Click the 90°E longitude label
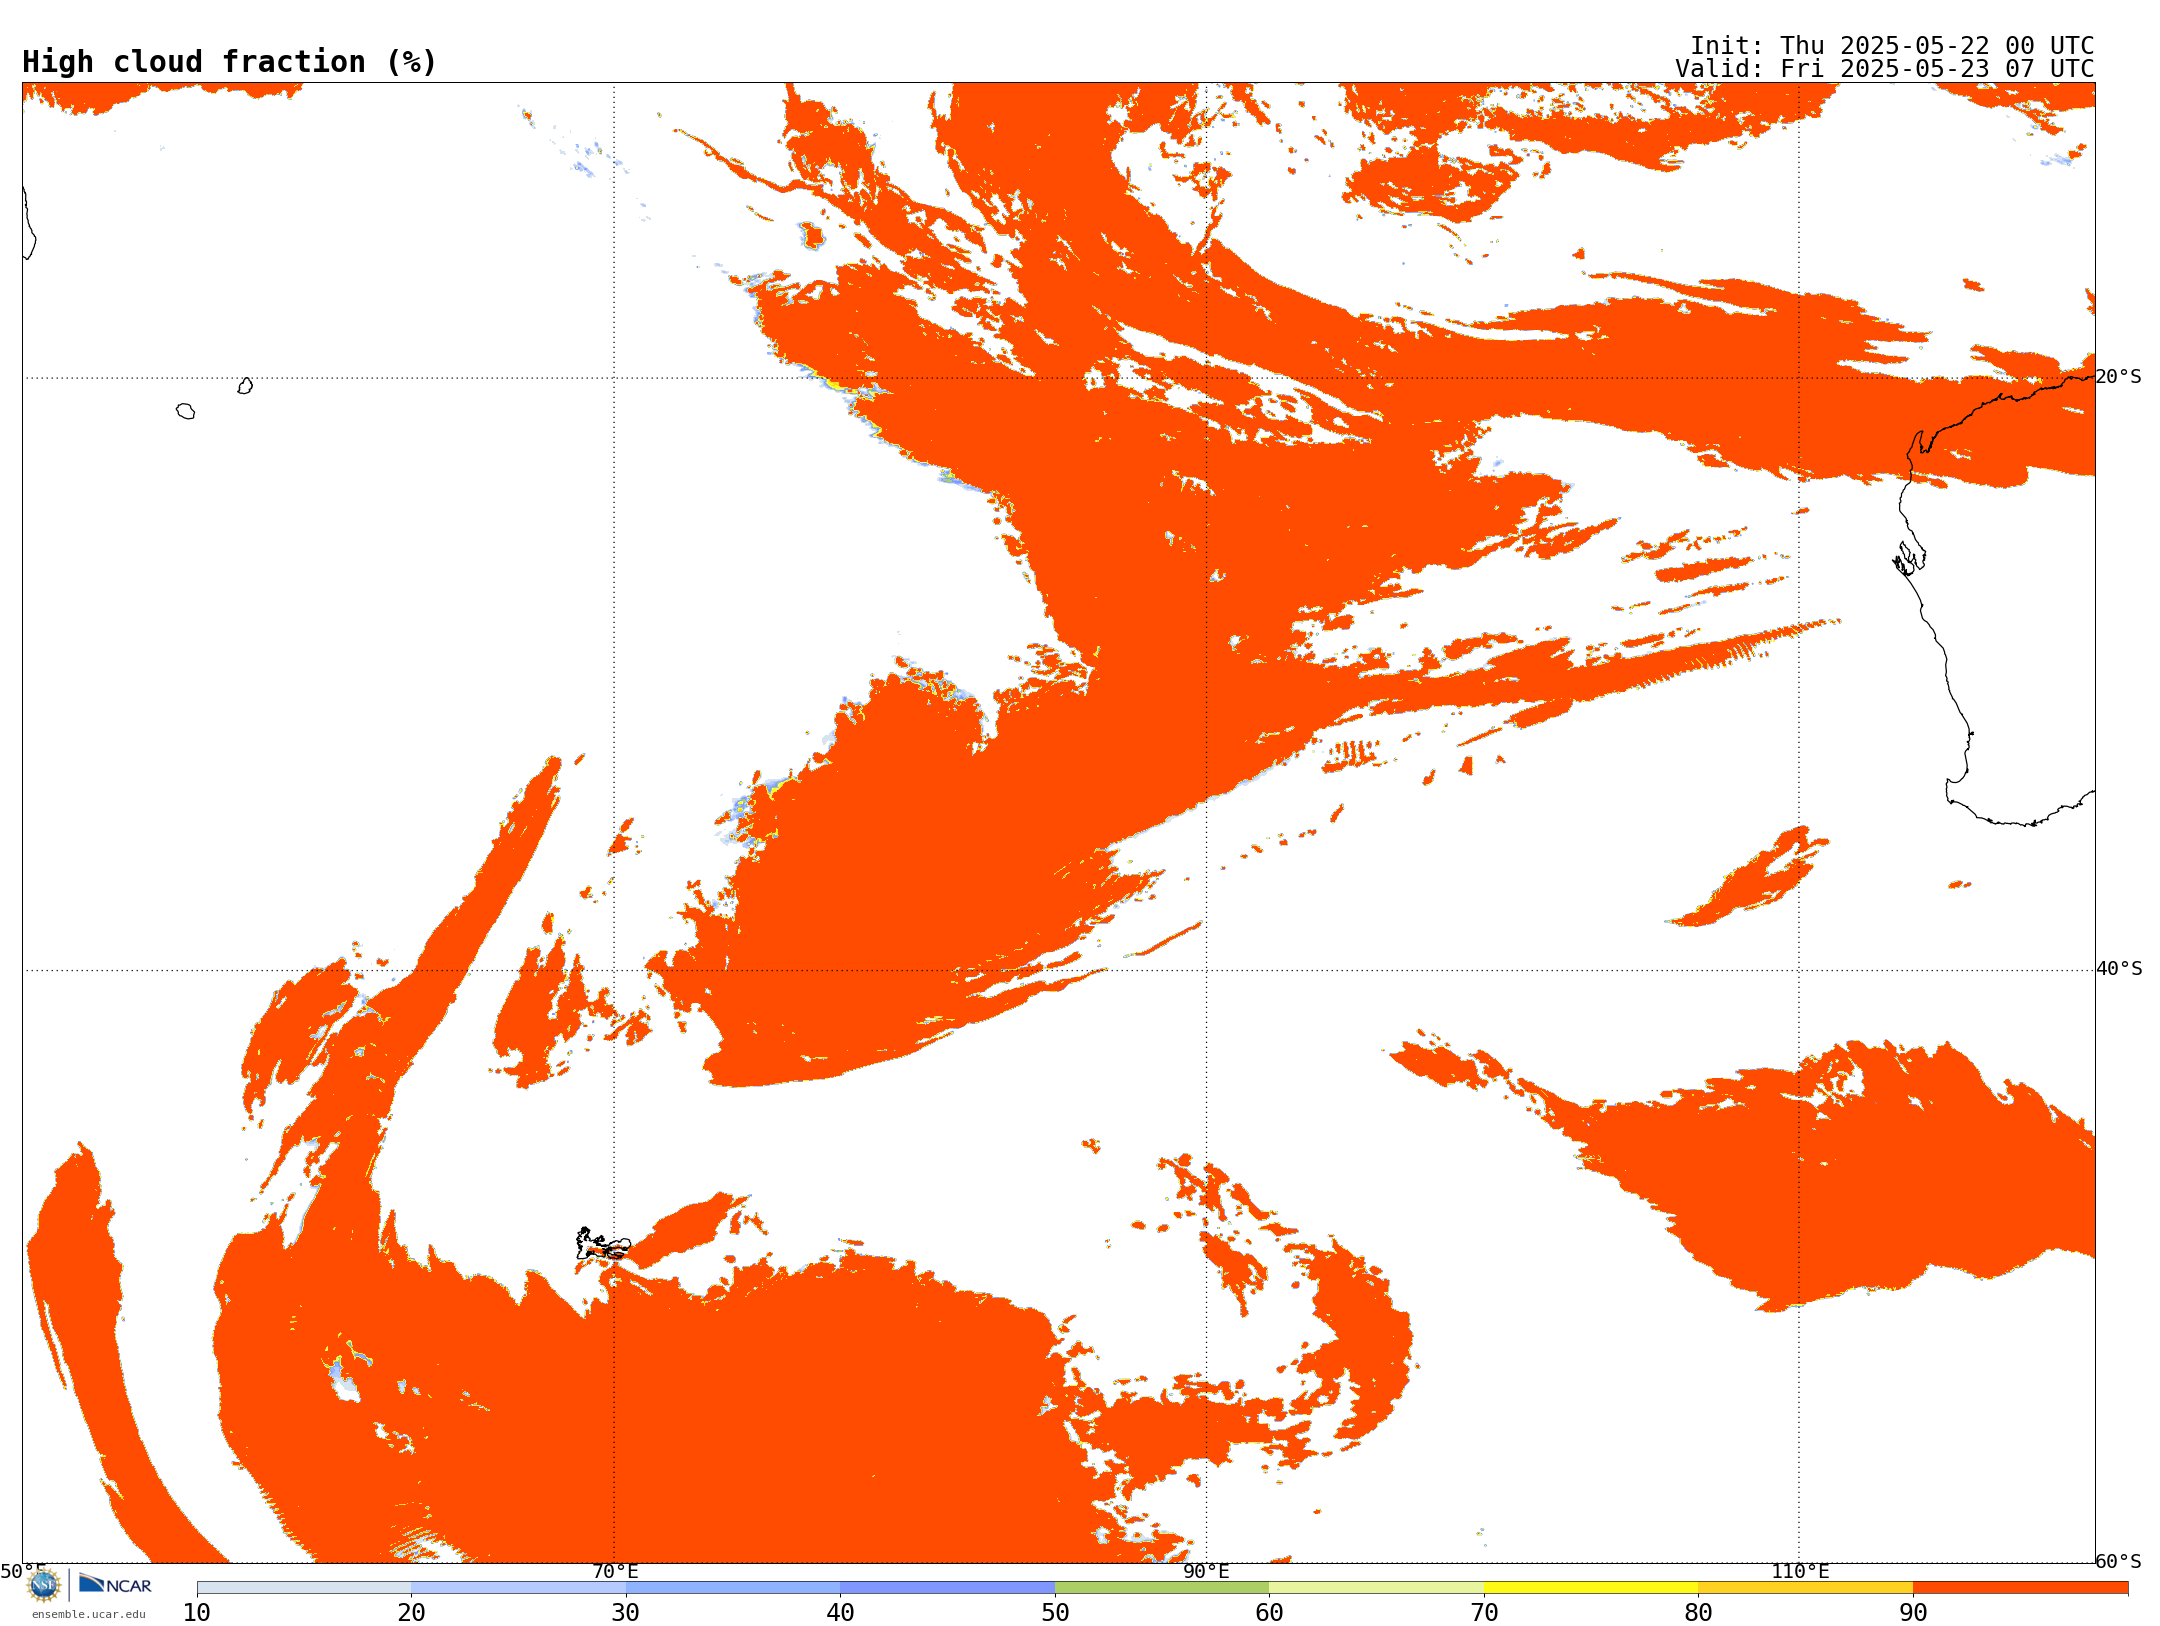Image resolution: width=2160 pixels, height=1626 pixels. (x=1206, y=1572)
